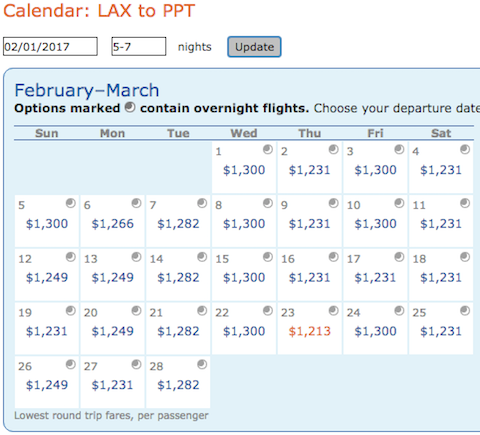Click overnight moon icon on February 12

pyautogui.click(x=71, y=257)
